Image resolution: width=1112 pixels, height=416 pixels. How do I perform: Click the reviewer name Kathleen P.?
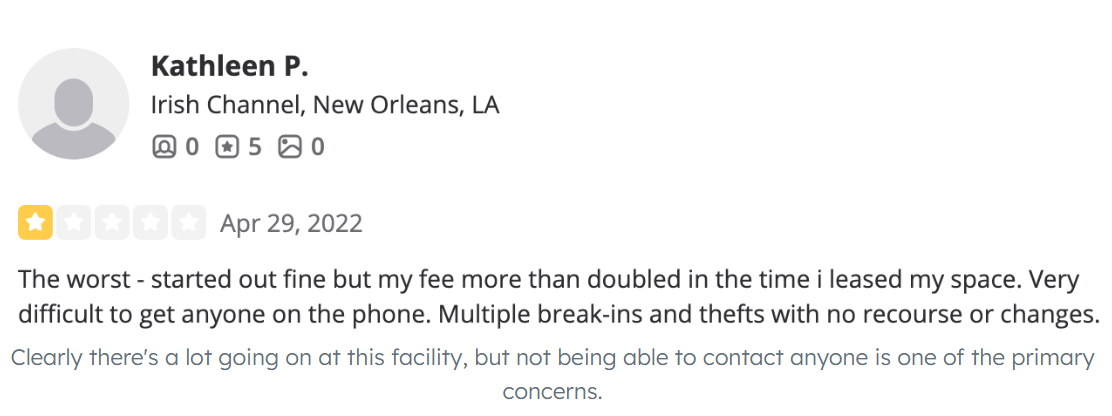coord(230,66)
